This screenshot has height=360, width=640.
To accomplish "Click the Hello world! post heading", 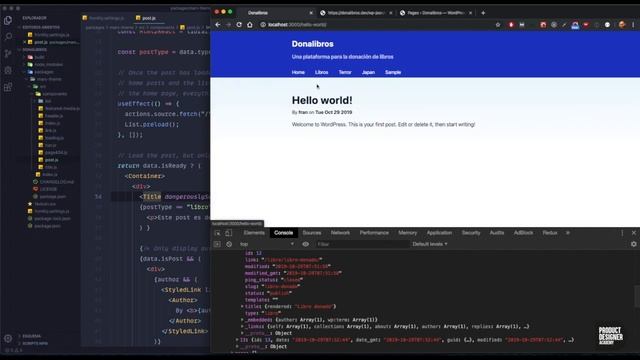I will (x=322, y=100).
